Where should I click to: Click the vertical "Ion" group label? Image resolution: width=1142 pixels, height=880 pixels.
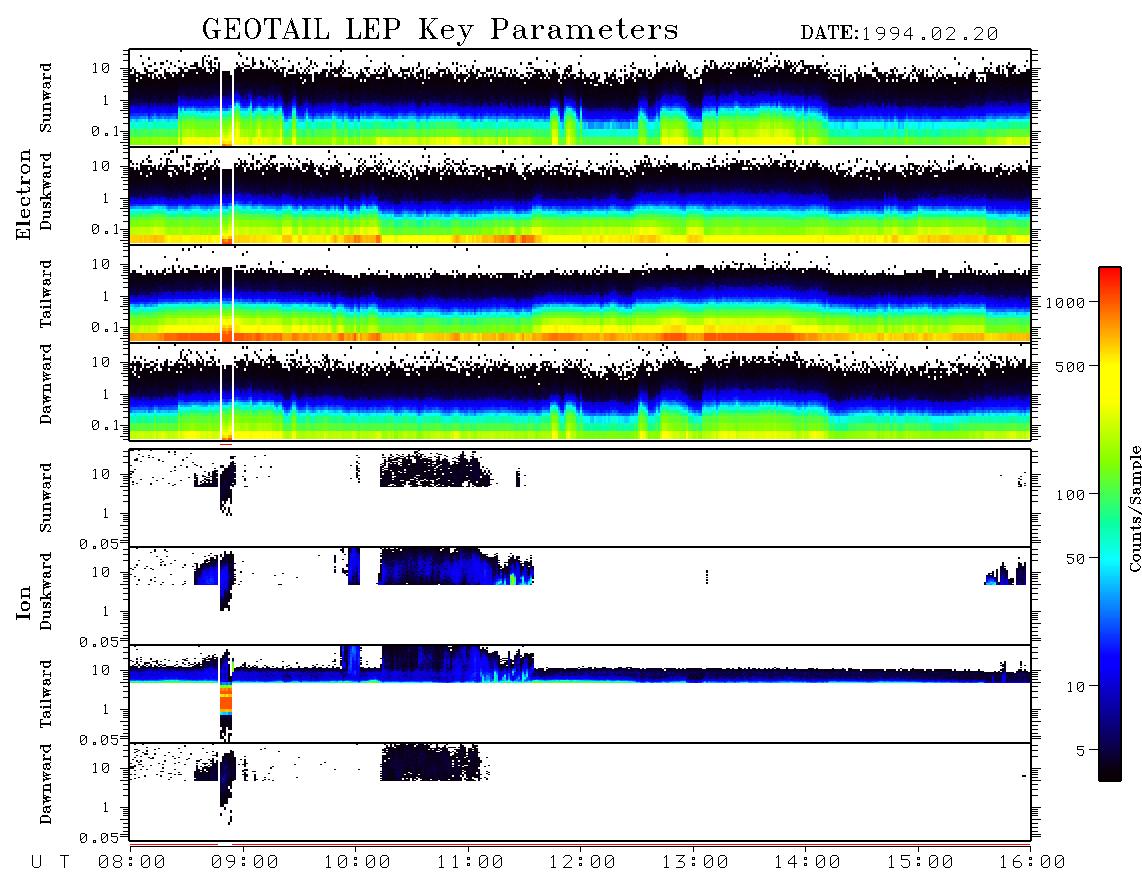click(x=24, y=602)
